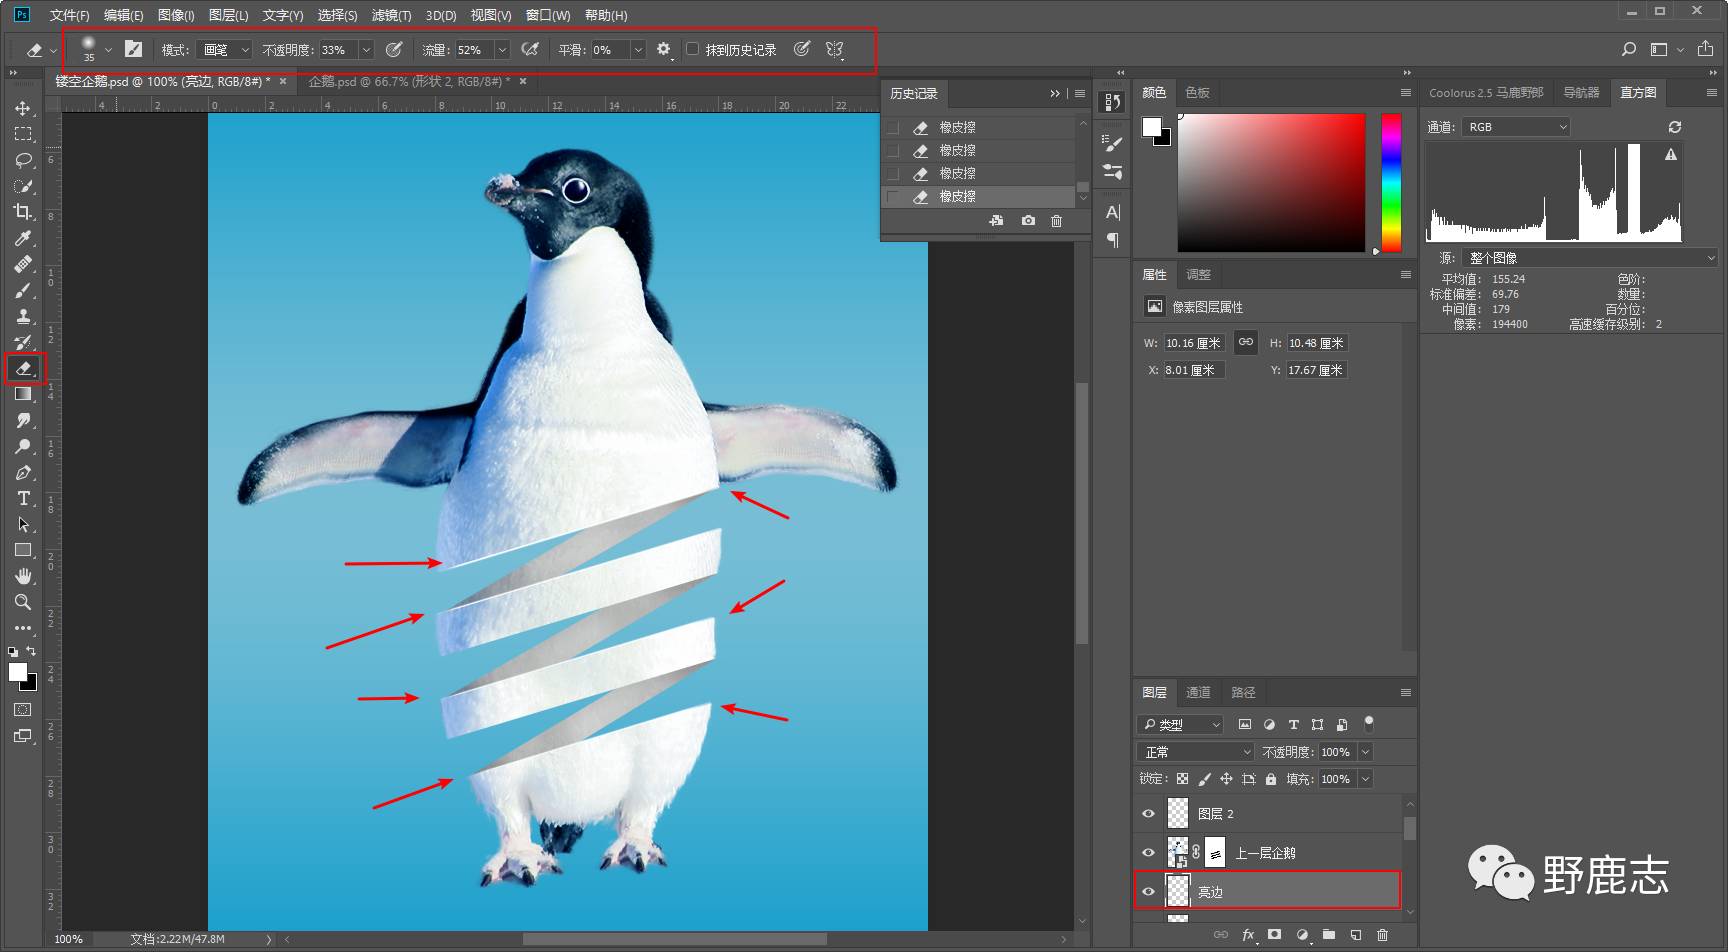Select the Horizontal Type tool
The image size is (1728, 952).
point(23,498)
